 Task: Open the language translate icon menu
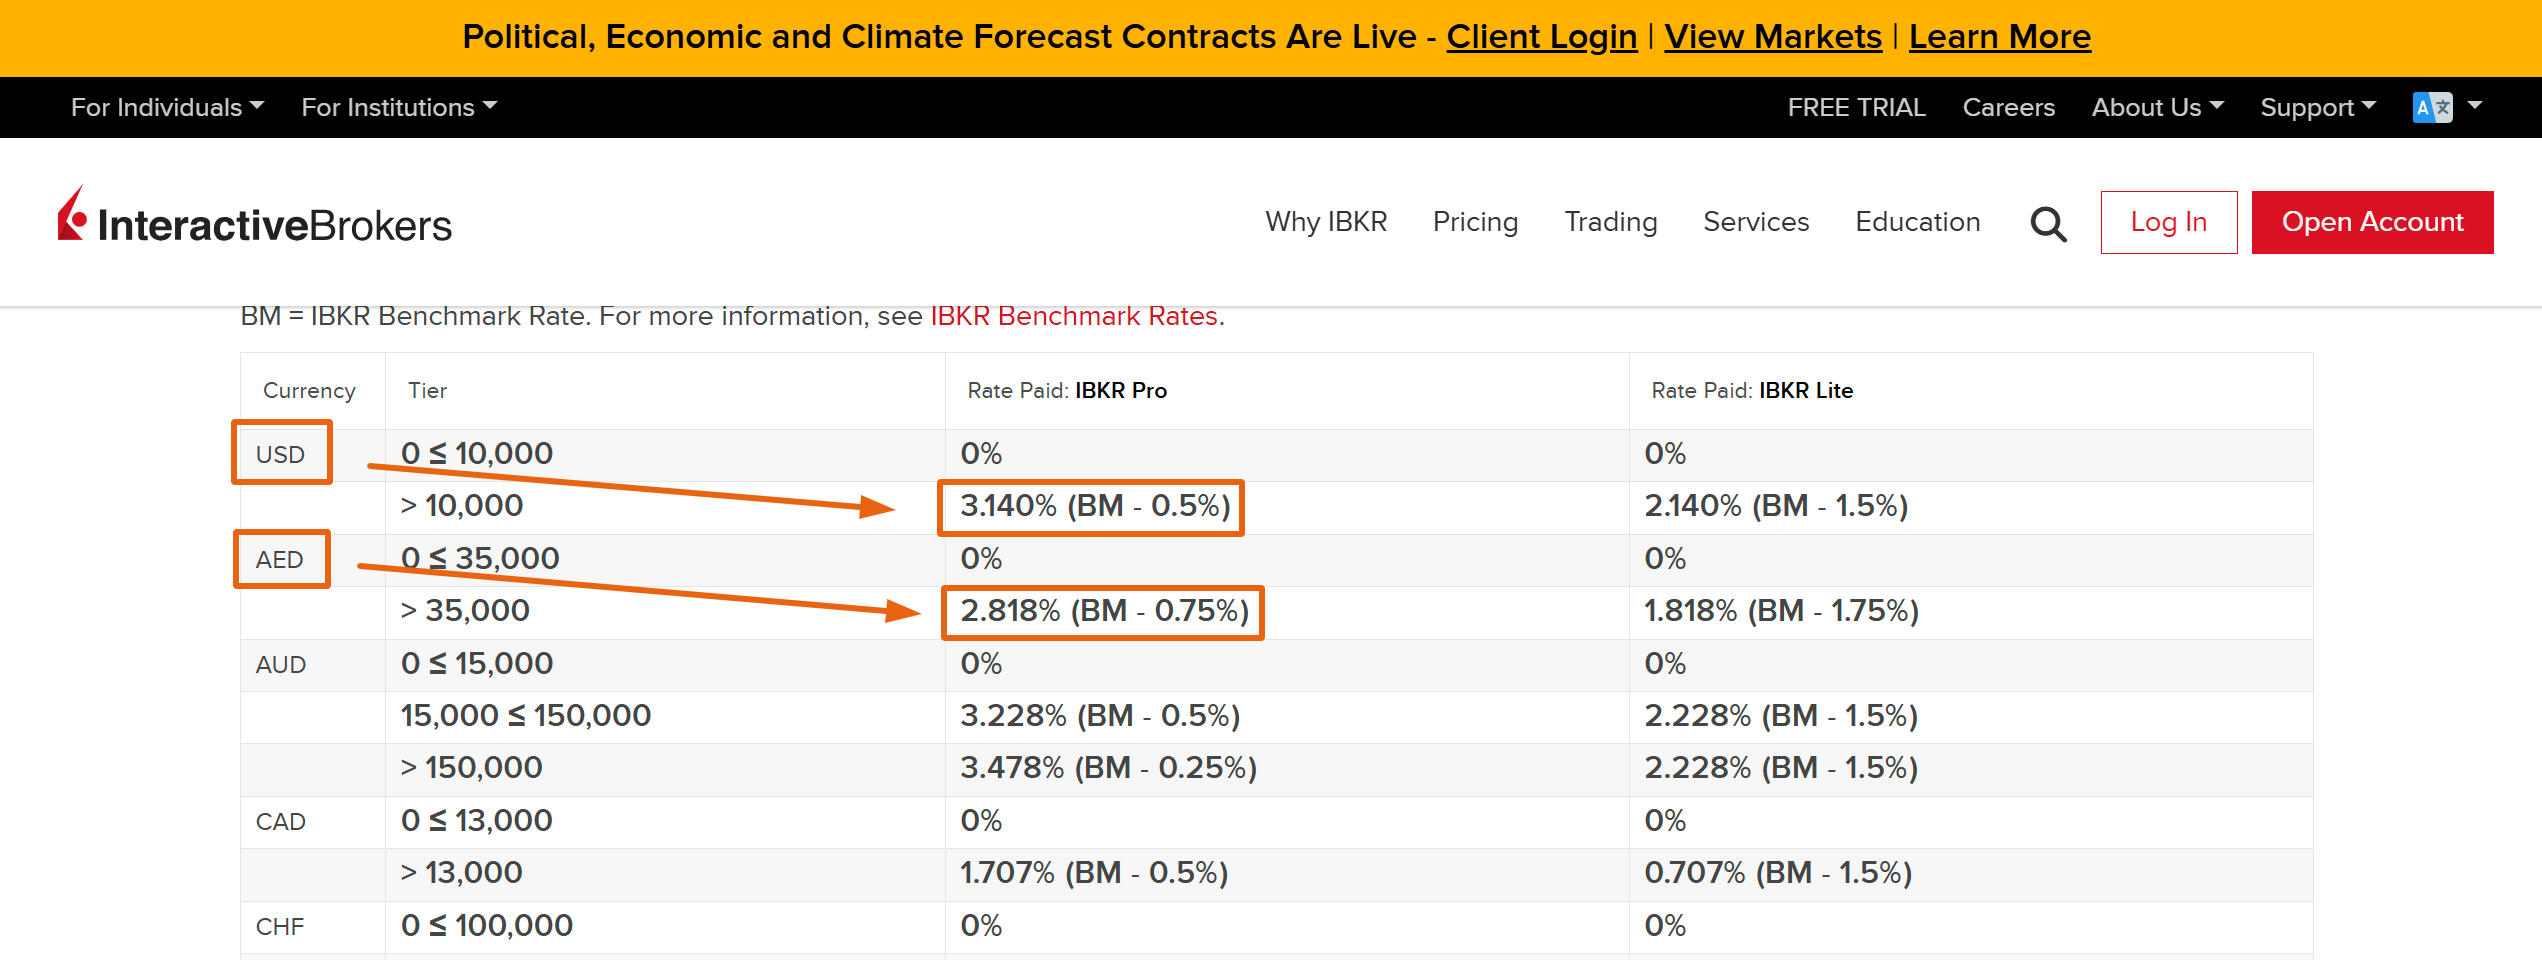coord(2432,107)
